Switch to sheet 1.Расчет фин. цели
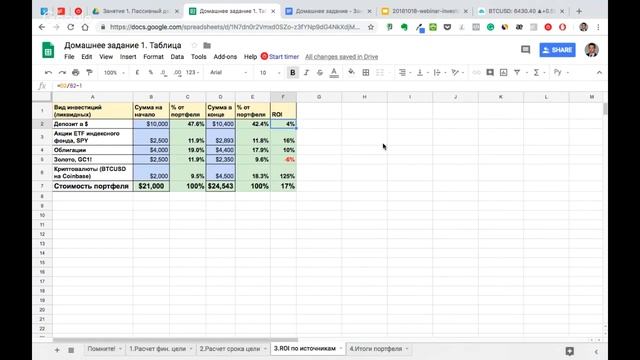Screen dimensions: 640x360 click(160, 349)
